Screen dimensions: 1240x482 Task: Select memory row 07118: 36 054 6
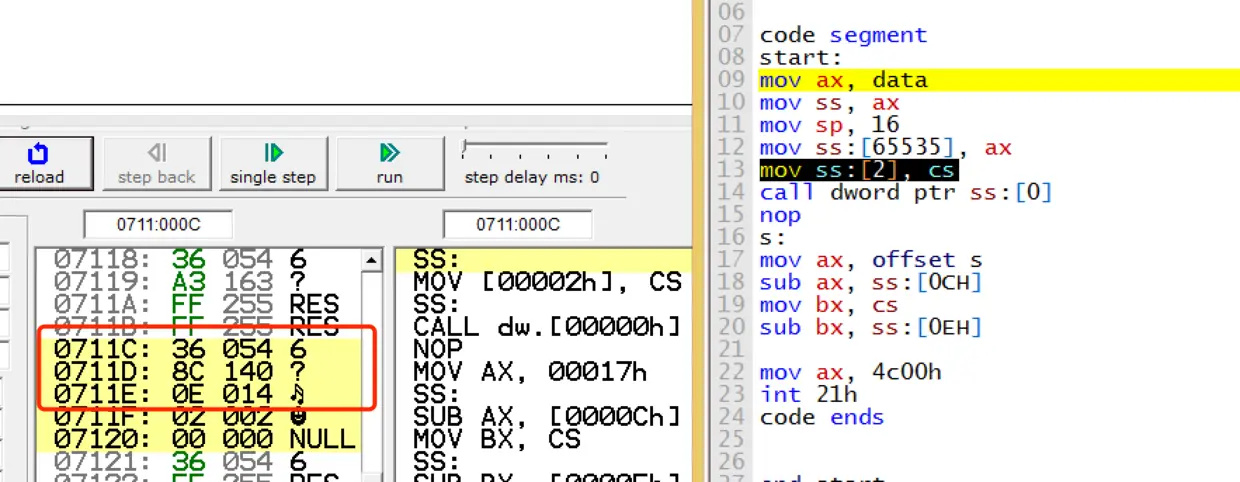point(197,260)
